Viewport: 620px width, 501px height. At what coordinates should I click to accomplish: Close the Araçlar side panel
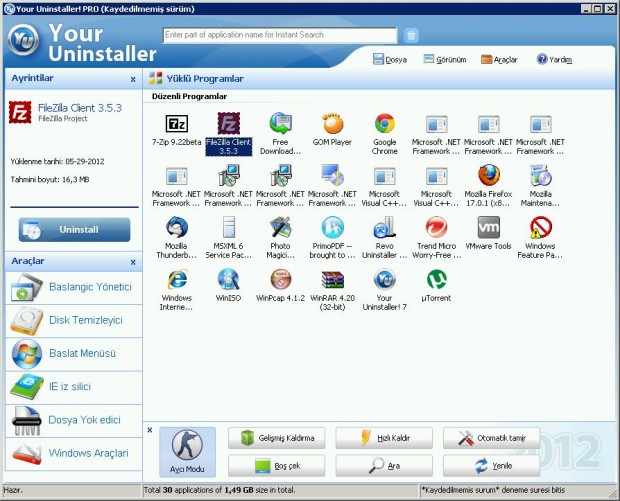point(133,262)
